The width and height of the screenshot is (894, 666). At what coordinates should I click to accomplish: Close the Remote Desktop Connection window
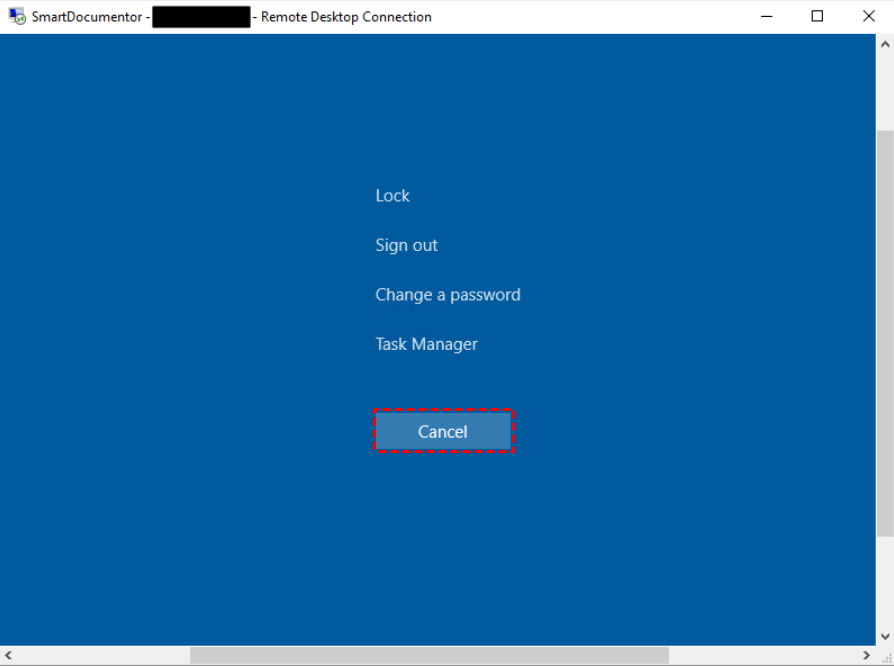[866, 16]
